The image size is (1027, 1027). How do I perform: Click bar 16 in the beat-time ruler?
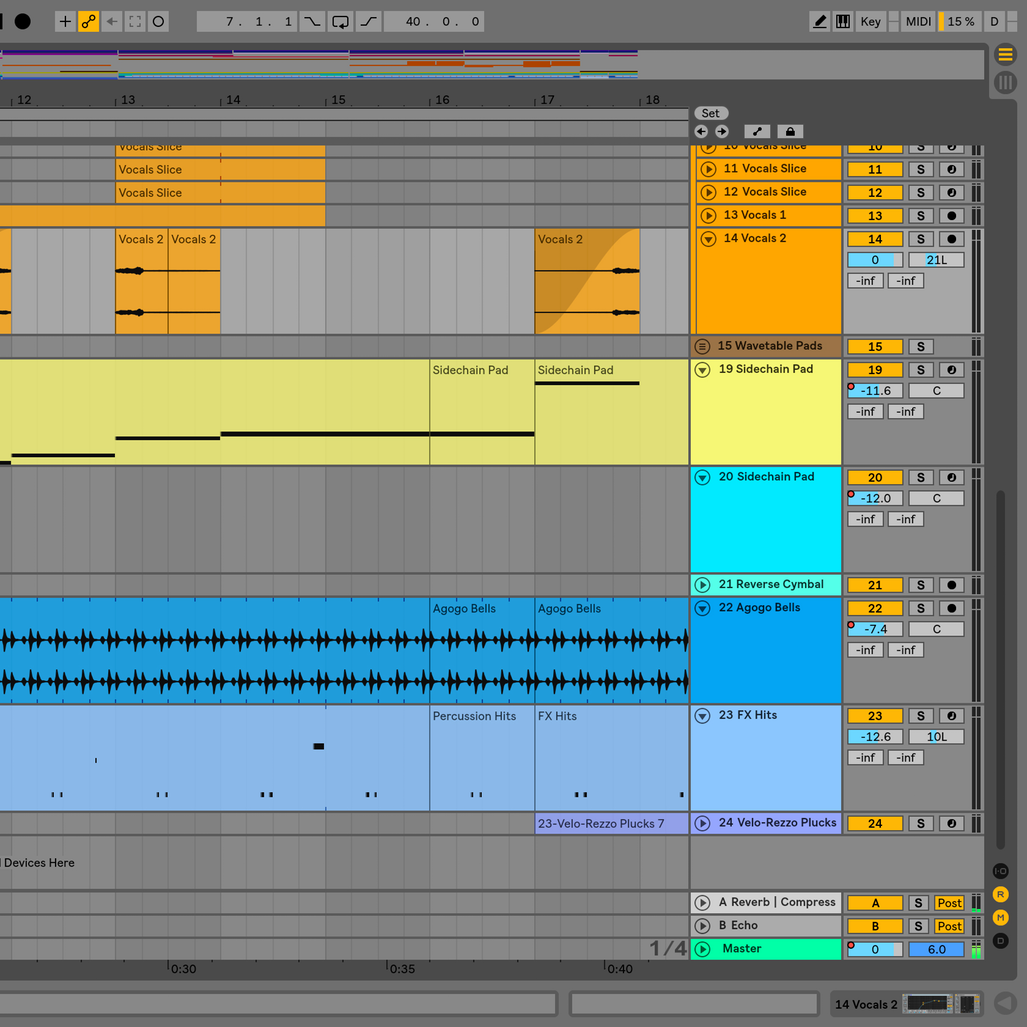point(442,100)
